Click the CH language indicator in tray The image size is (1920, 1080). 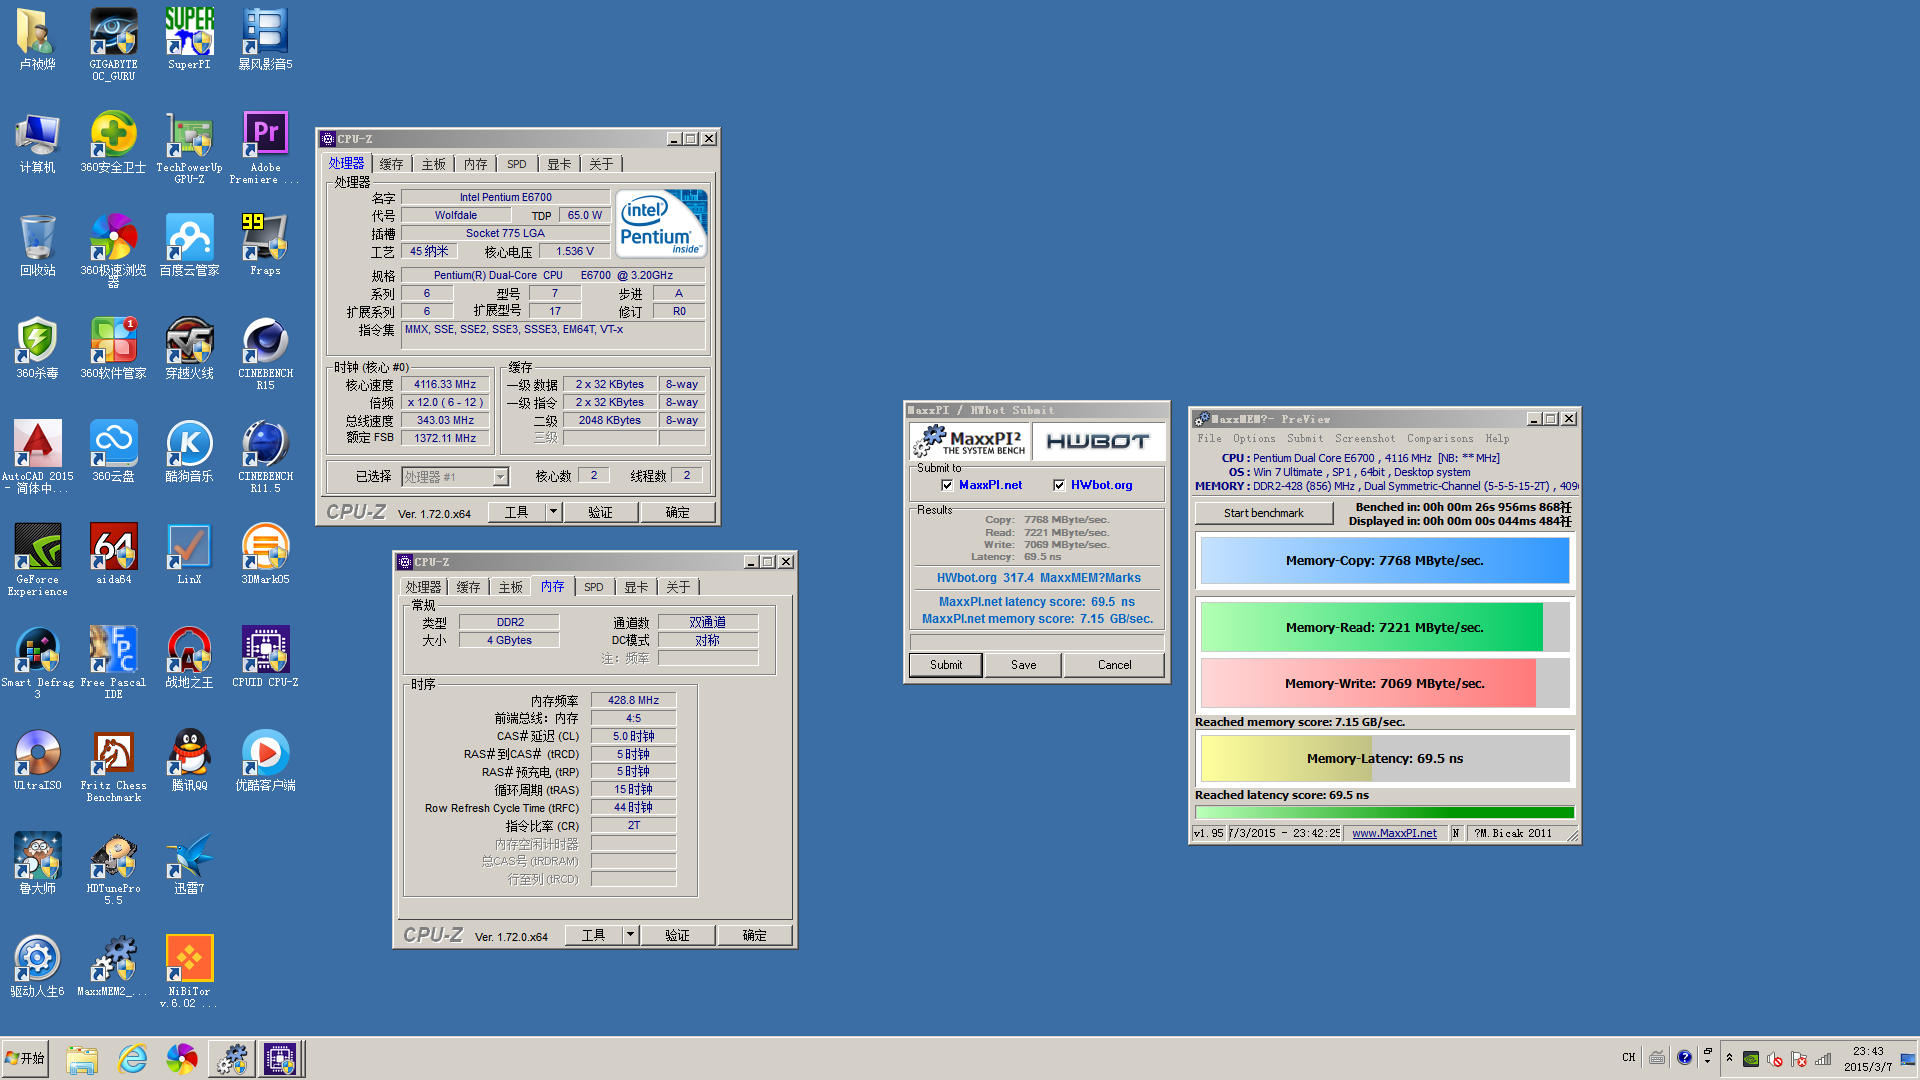[x=1628, y=1057]
